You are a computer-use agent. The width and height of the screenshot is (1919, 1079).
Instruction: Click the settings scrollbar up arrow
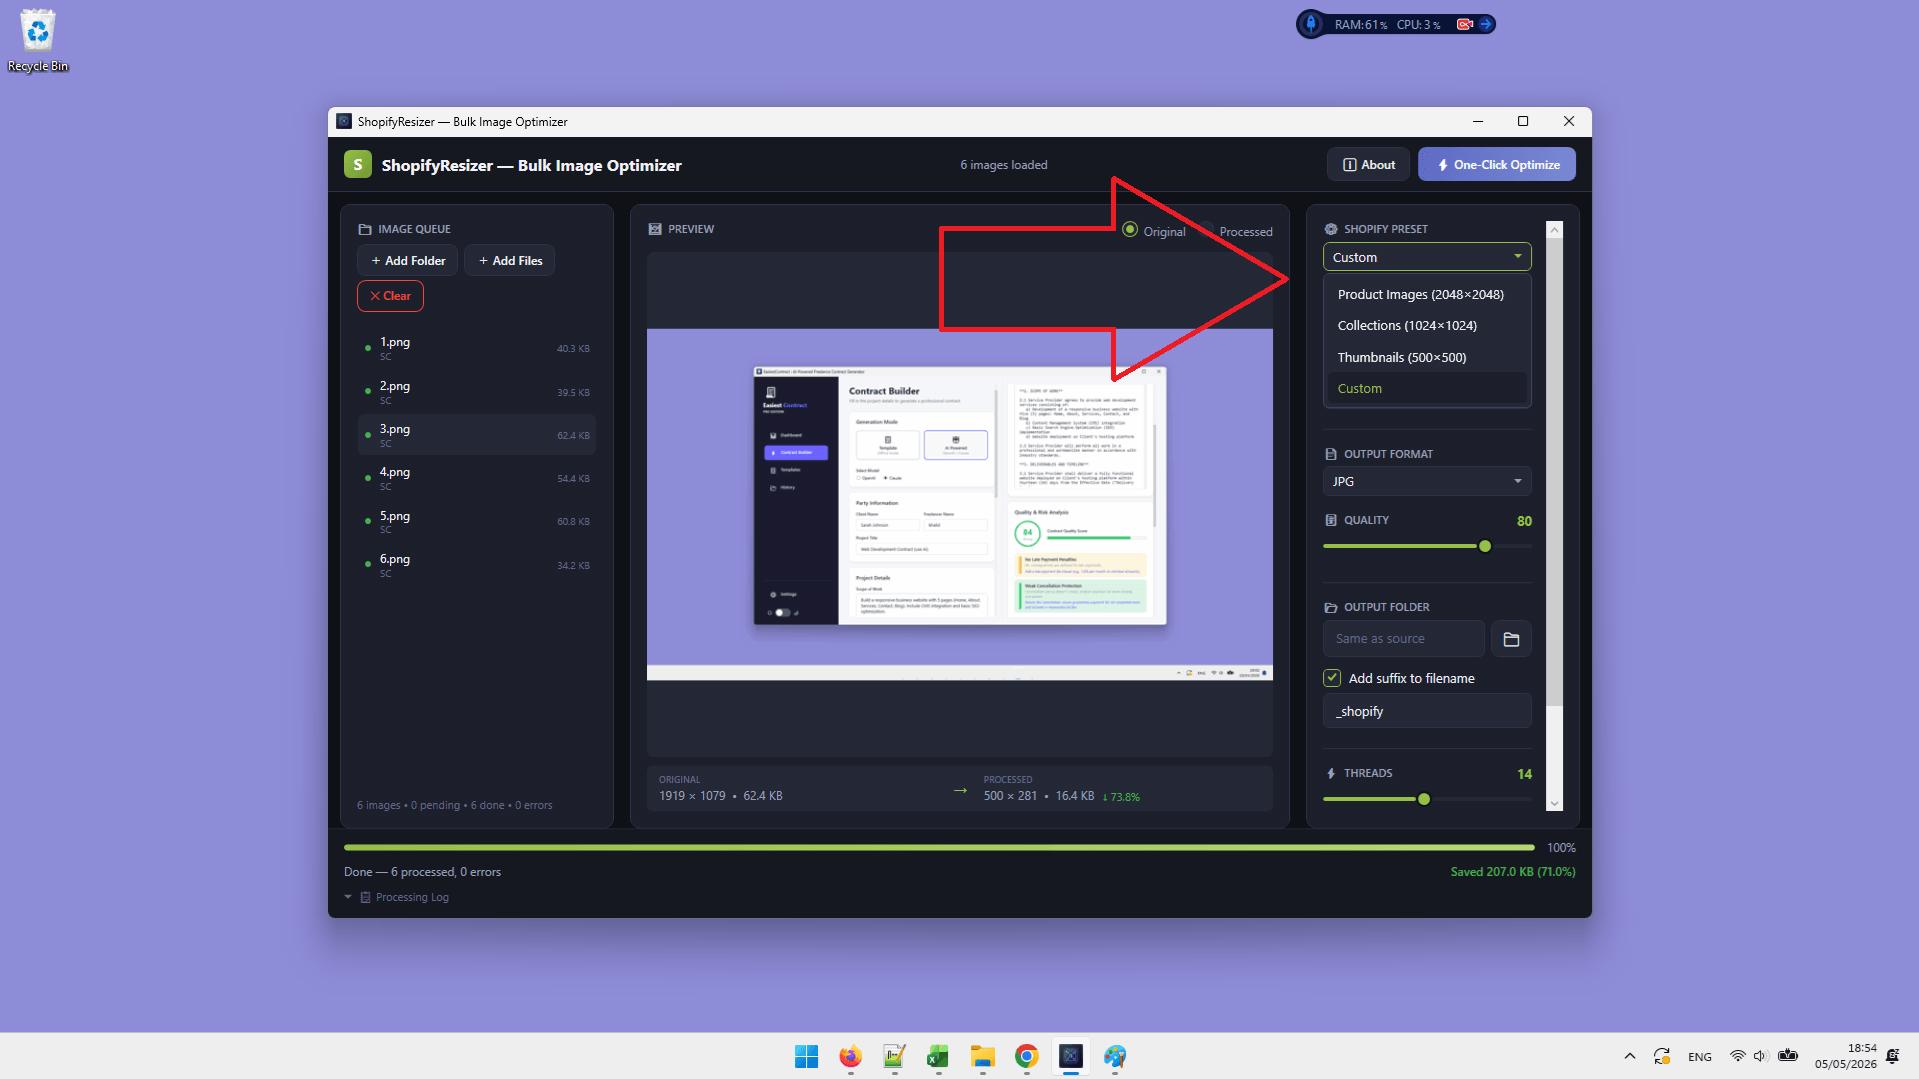[x=1554, y=230]
